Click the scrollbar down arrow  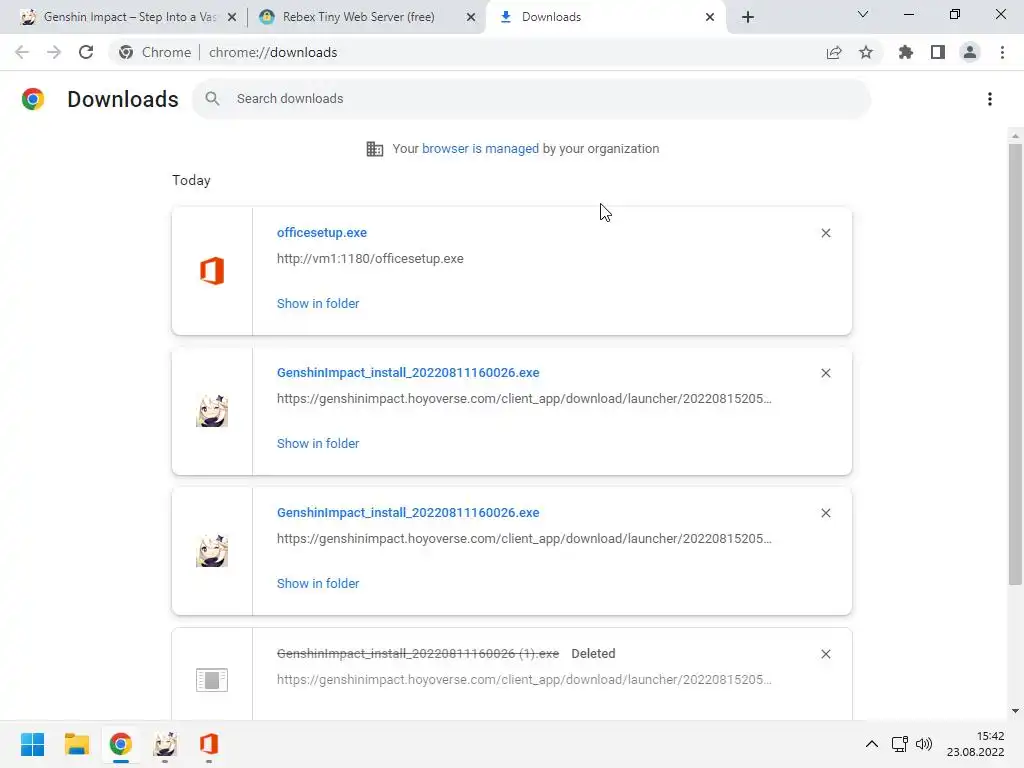coord(1015,711)
